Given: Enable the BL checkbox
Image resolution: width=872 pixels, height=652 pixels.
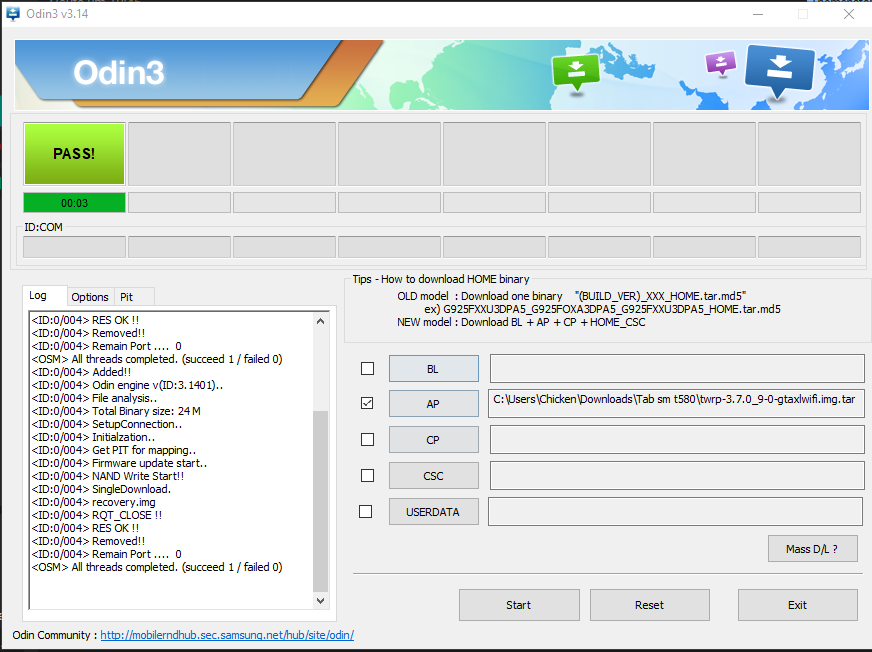Looking at the screenshot, I should (367, 368).
